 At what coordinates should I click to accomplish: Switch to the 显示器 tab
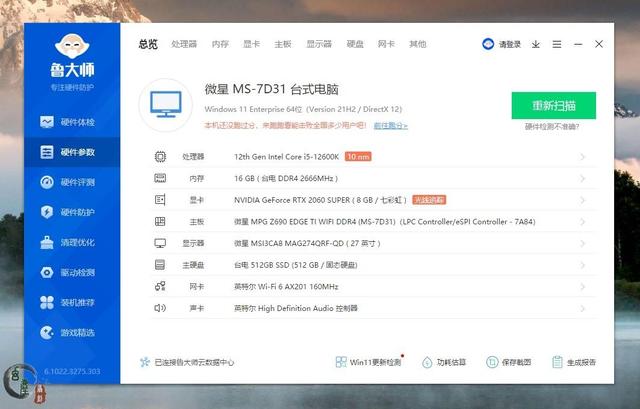click(319, 44)
